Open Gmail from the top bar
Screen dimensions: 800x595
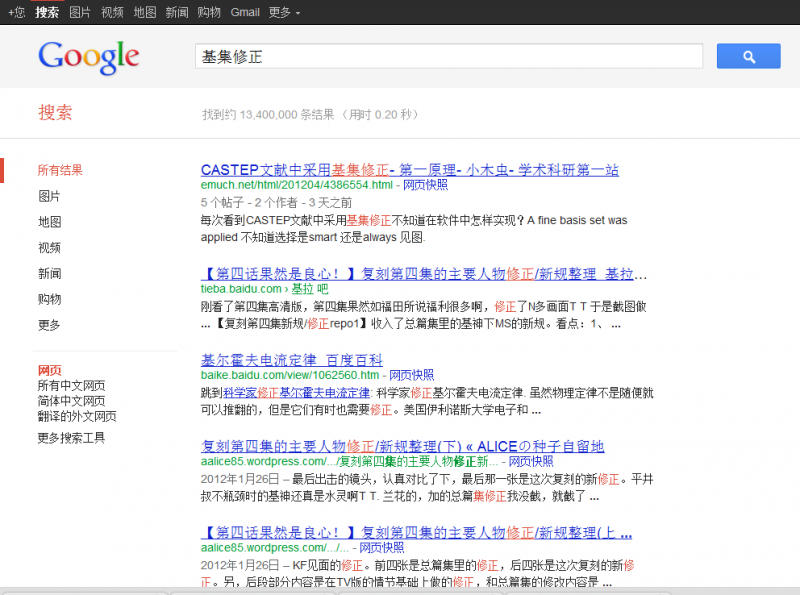[245, 12]
